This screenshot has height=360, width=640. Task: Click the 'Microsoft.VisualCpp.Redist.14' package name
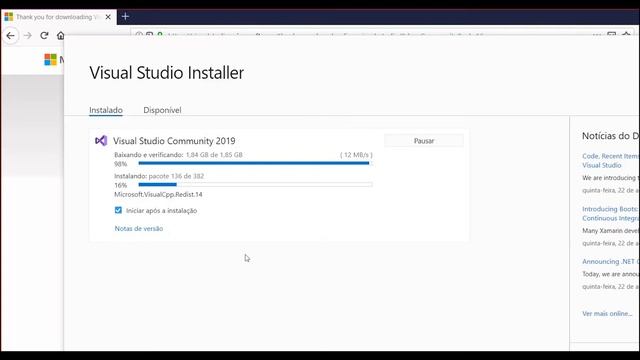(x=158, y=194)
